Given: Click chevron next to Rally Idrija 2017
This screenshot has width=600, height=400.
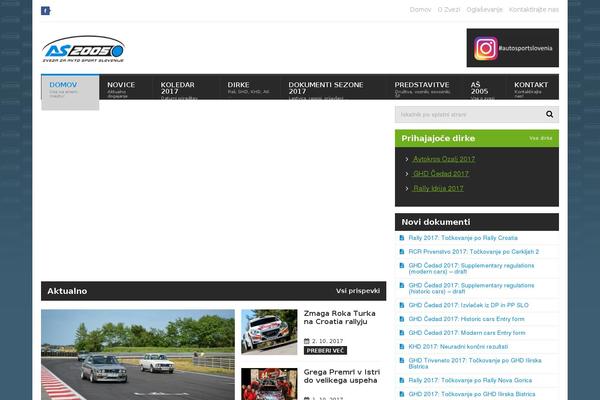Looking at the screenshot, I should (x=407, y=188).
